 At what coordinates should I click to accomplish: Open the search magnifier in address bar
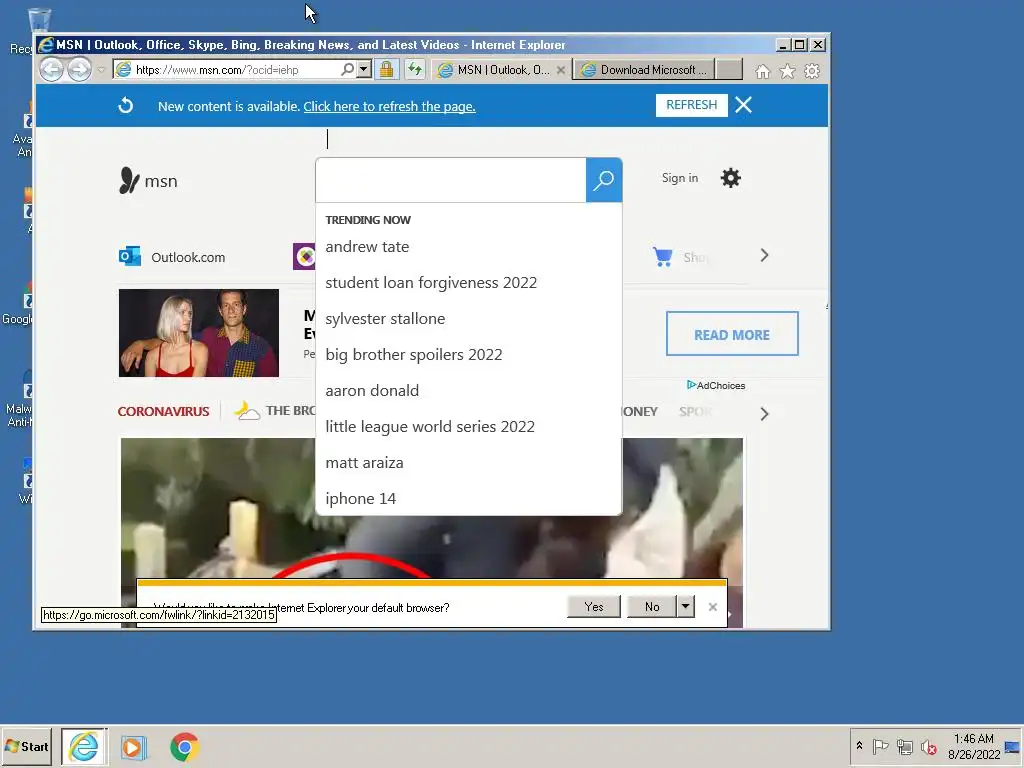(x=347, y=69)
